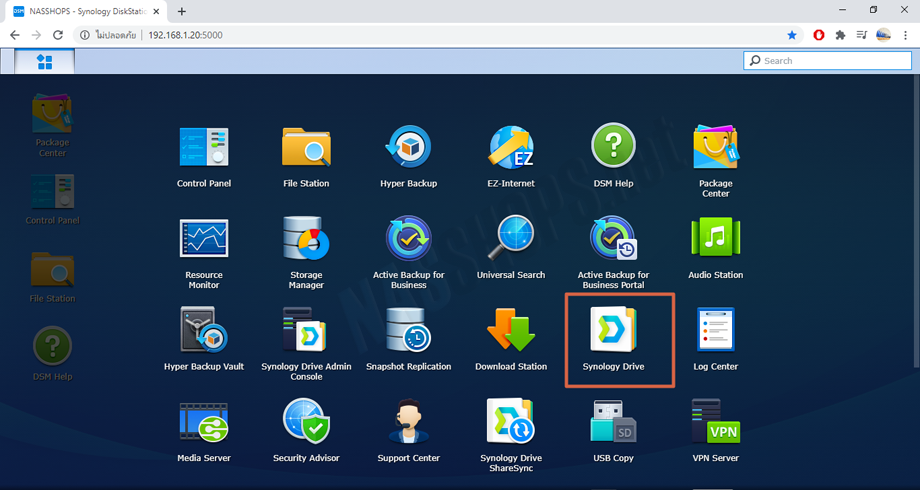Open Control Panel from the main menu grid

tap(204, 156)
